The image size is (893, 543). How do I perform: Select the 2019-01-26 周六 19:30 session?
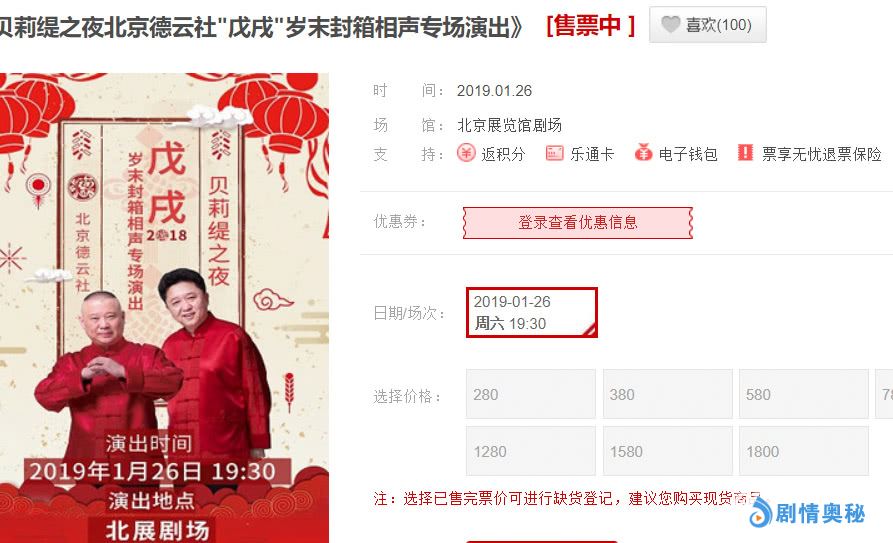532,312
